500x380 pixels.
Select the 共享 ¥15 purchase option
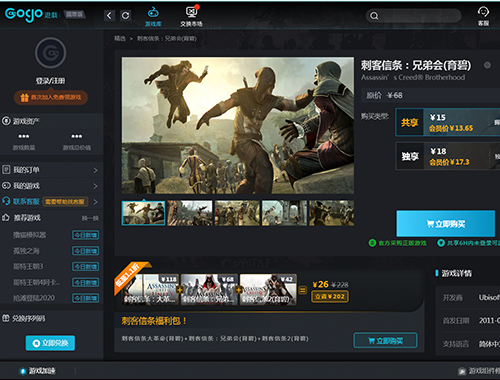tap(448, 122)
